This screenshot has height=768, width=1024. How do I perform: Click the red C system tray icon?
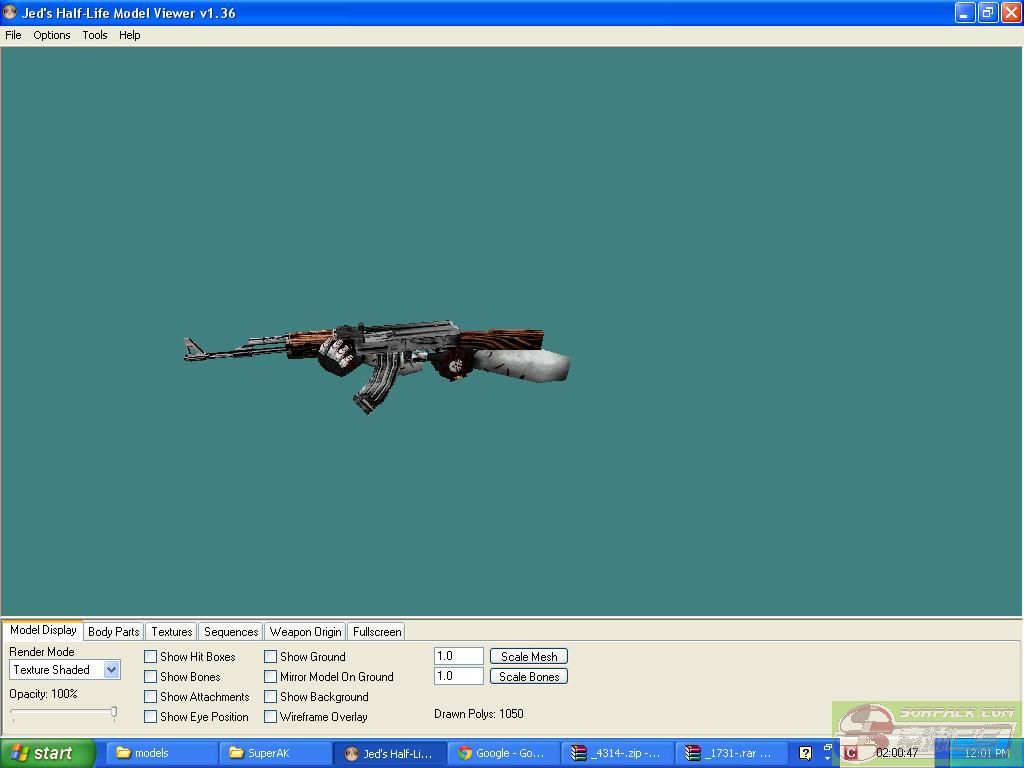click(850, 753)
